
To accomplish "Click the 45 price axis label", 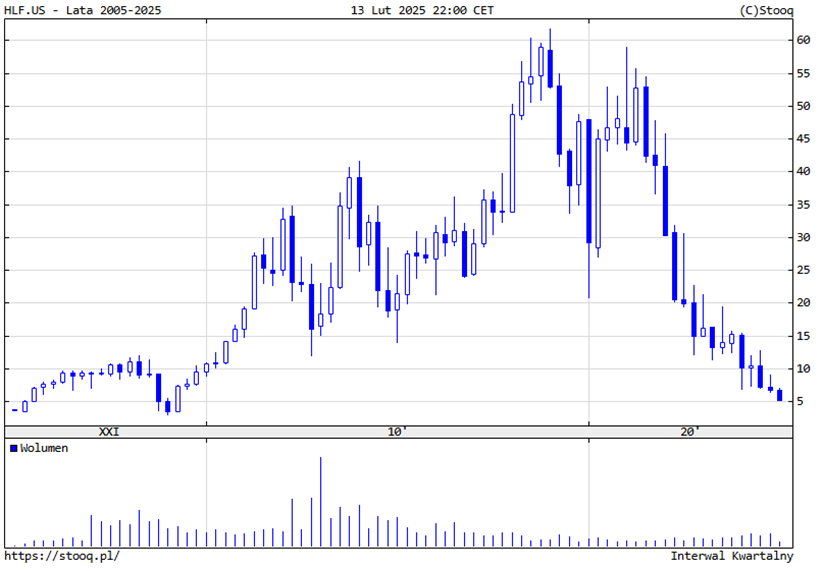I will (x=802, y=139).
